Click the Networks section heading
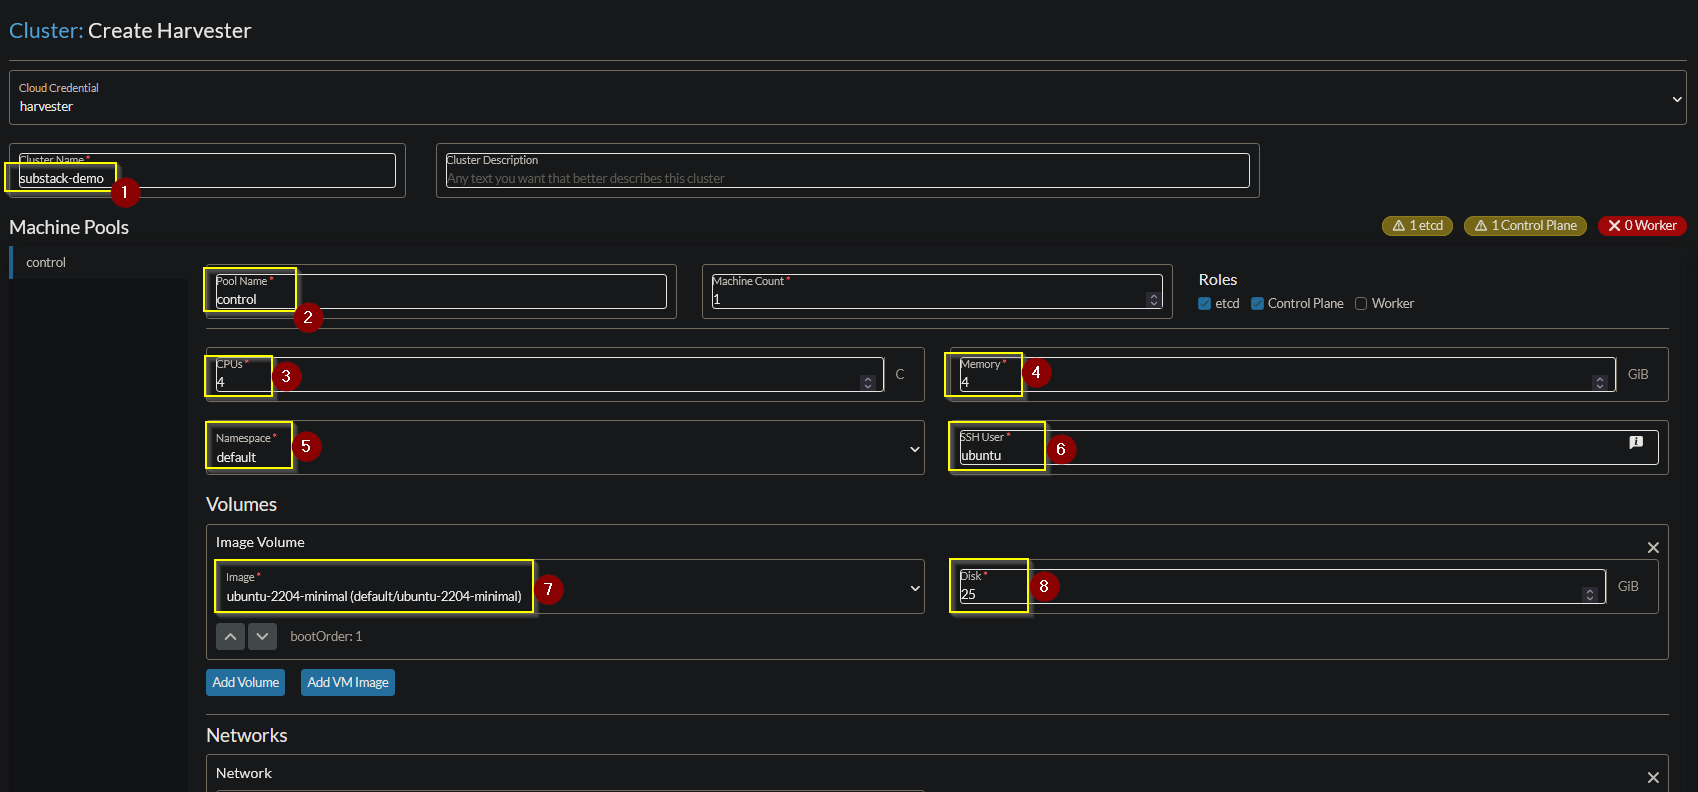Viewport: 1698px width, 792px height. 247,736
